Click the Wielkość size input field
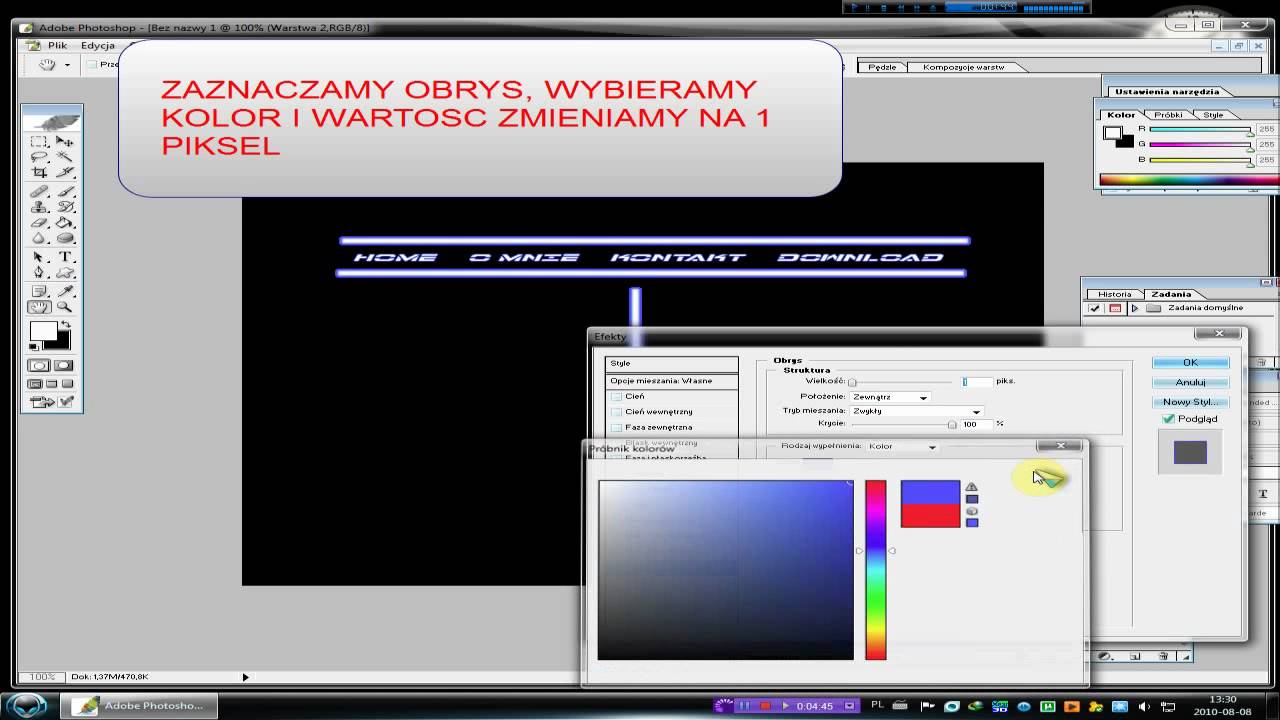 [x=977, y=382]
